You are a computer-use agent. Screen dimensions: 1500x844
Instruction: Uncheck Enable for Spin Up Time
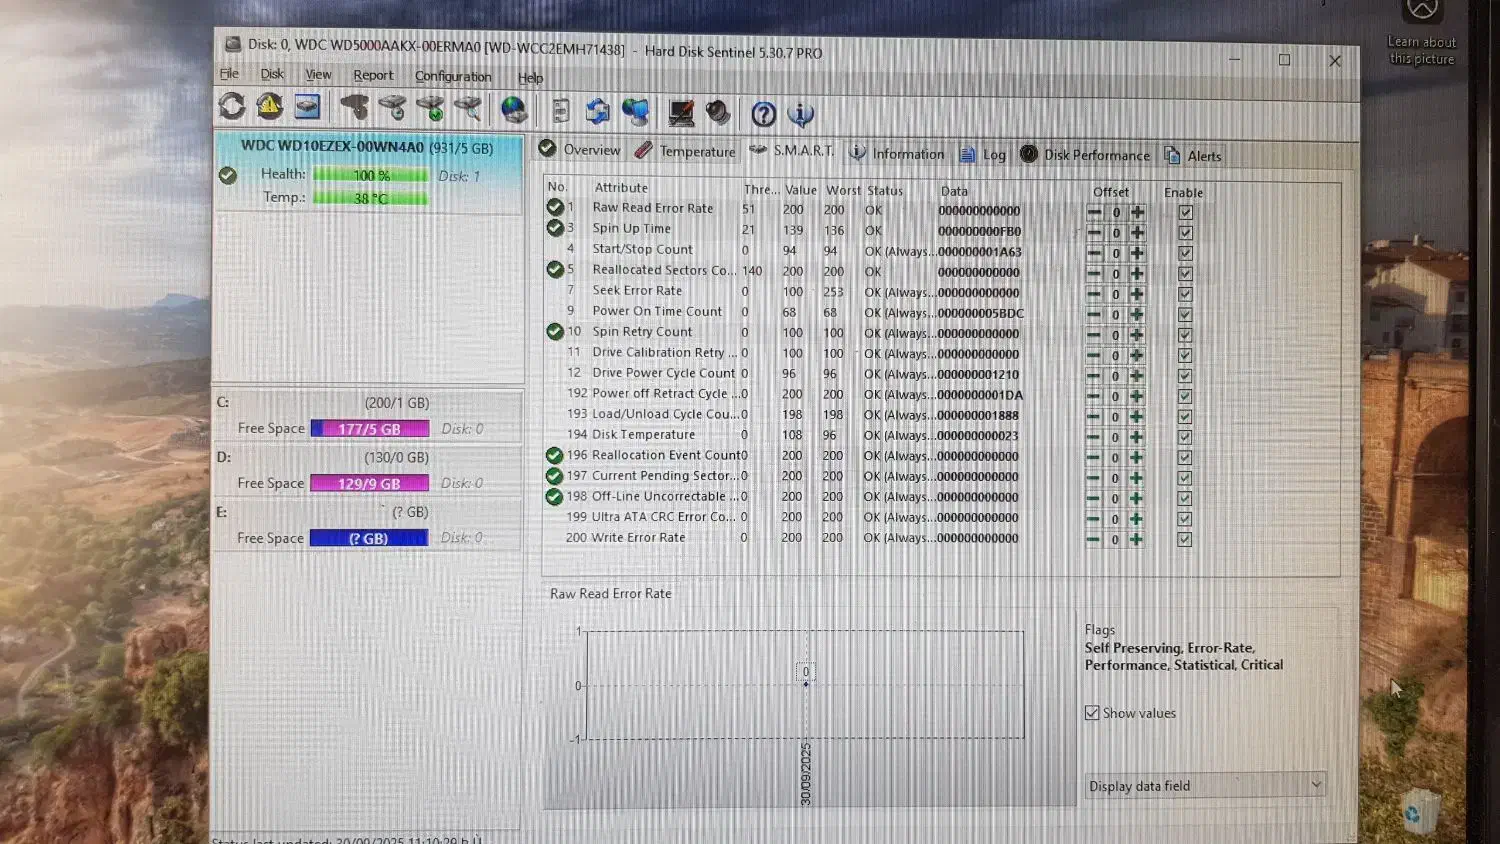(1185, 232)
